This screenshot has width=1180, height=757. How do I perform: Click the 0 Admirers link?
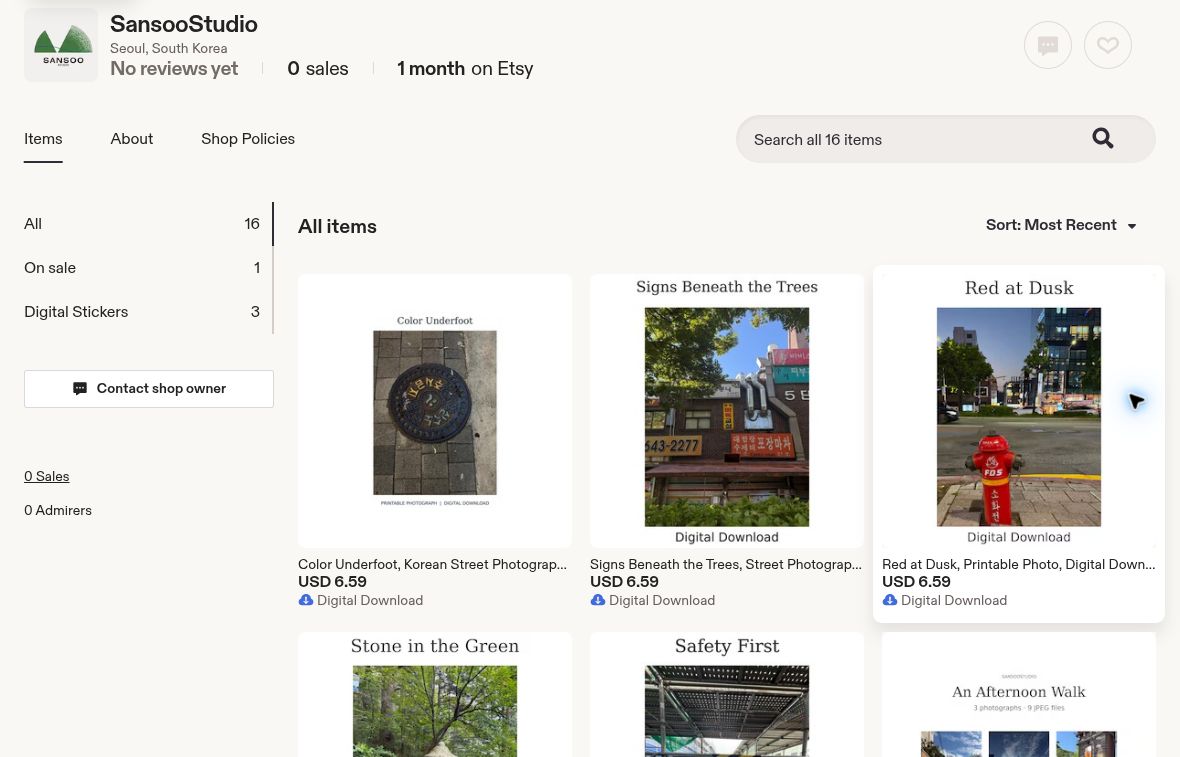point(58,510)
